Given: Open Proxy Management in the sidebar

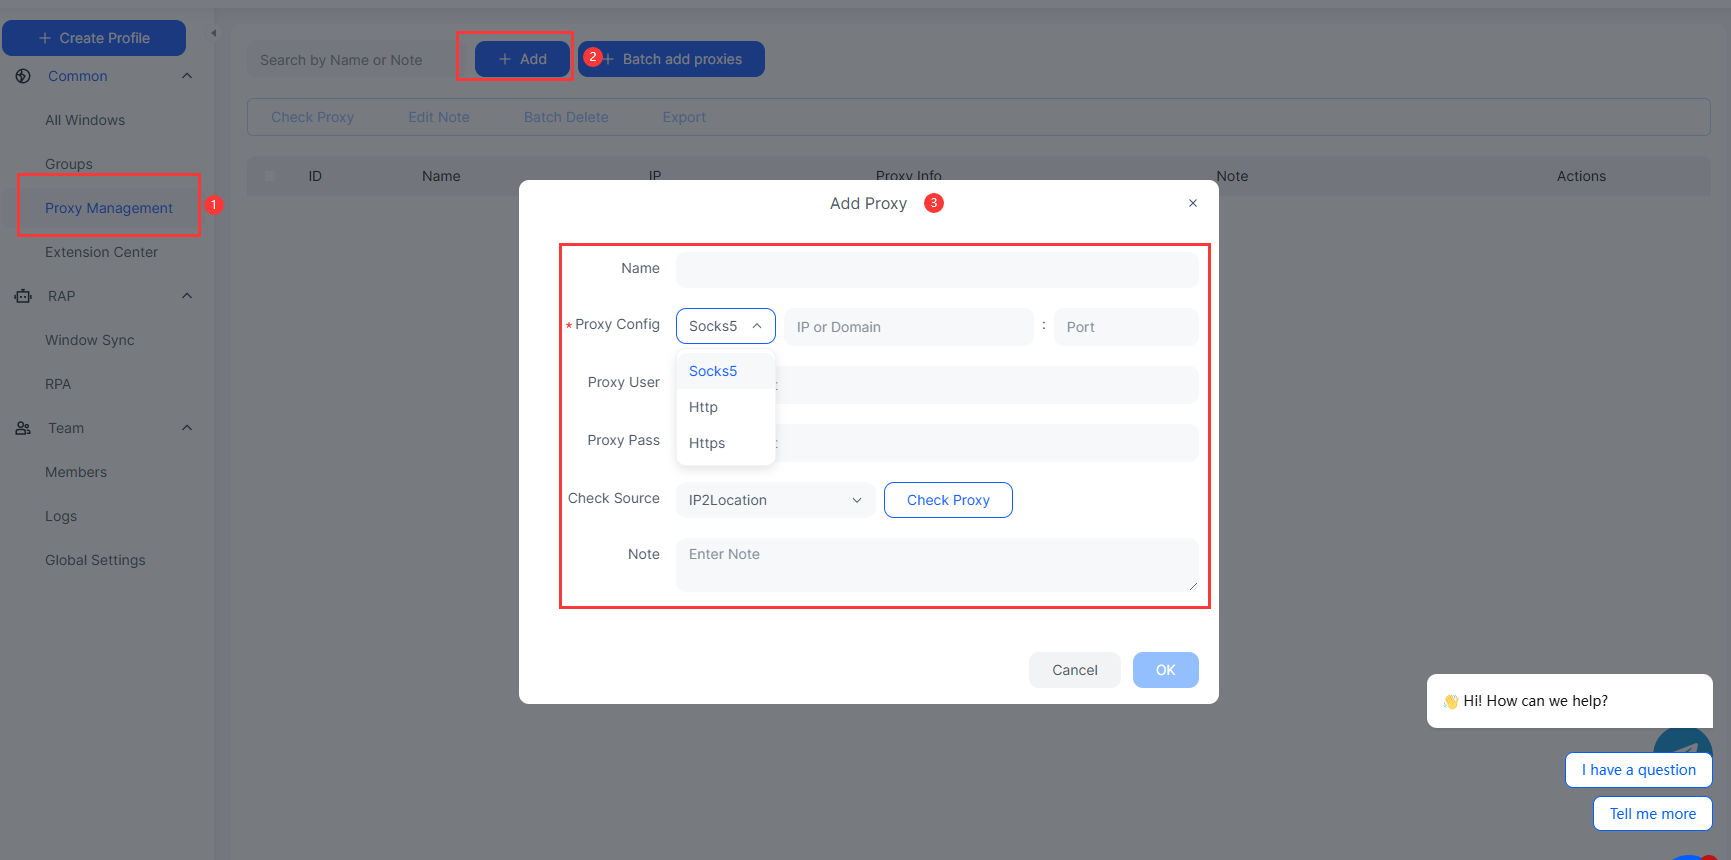Looking at the screenshot, I should [x=109, y=208].
